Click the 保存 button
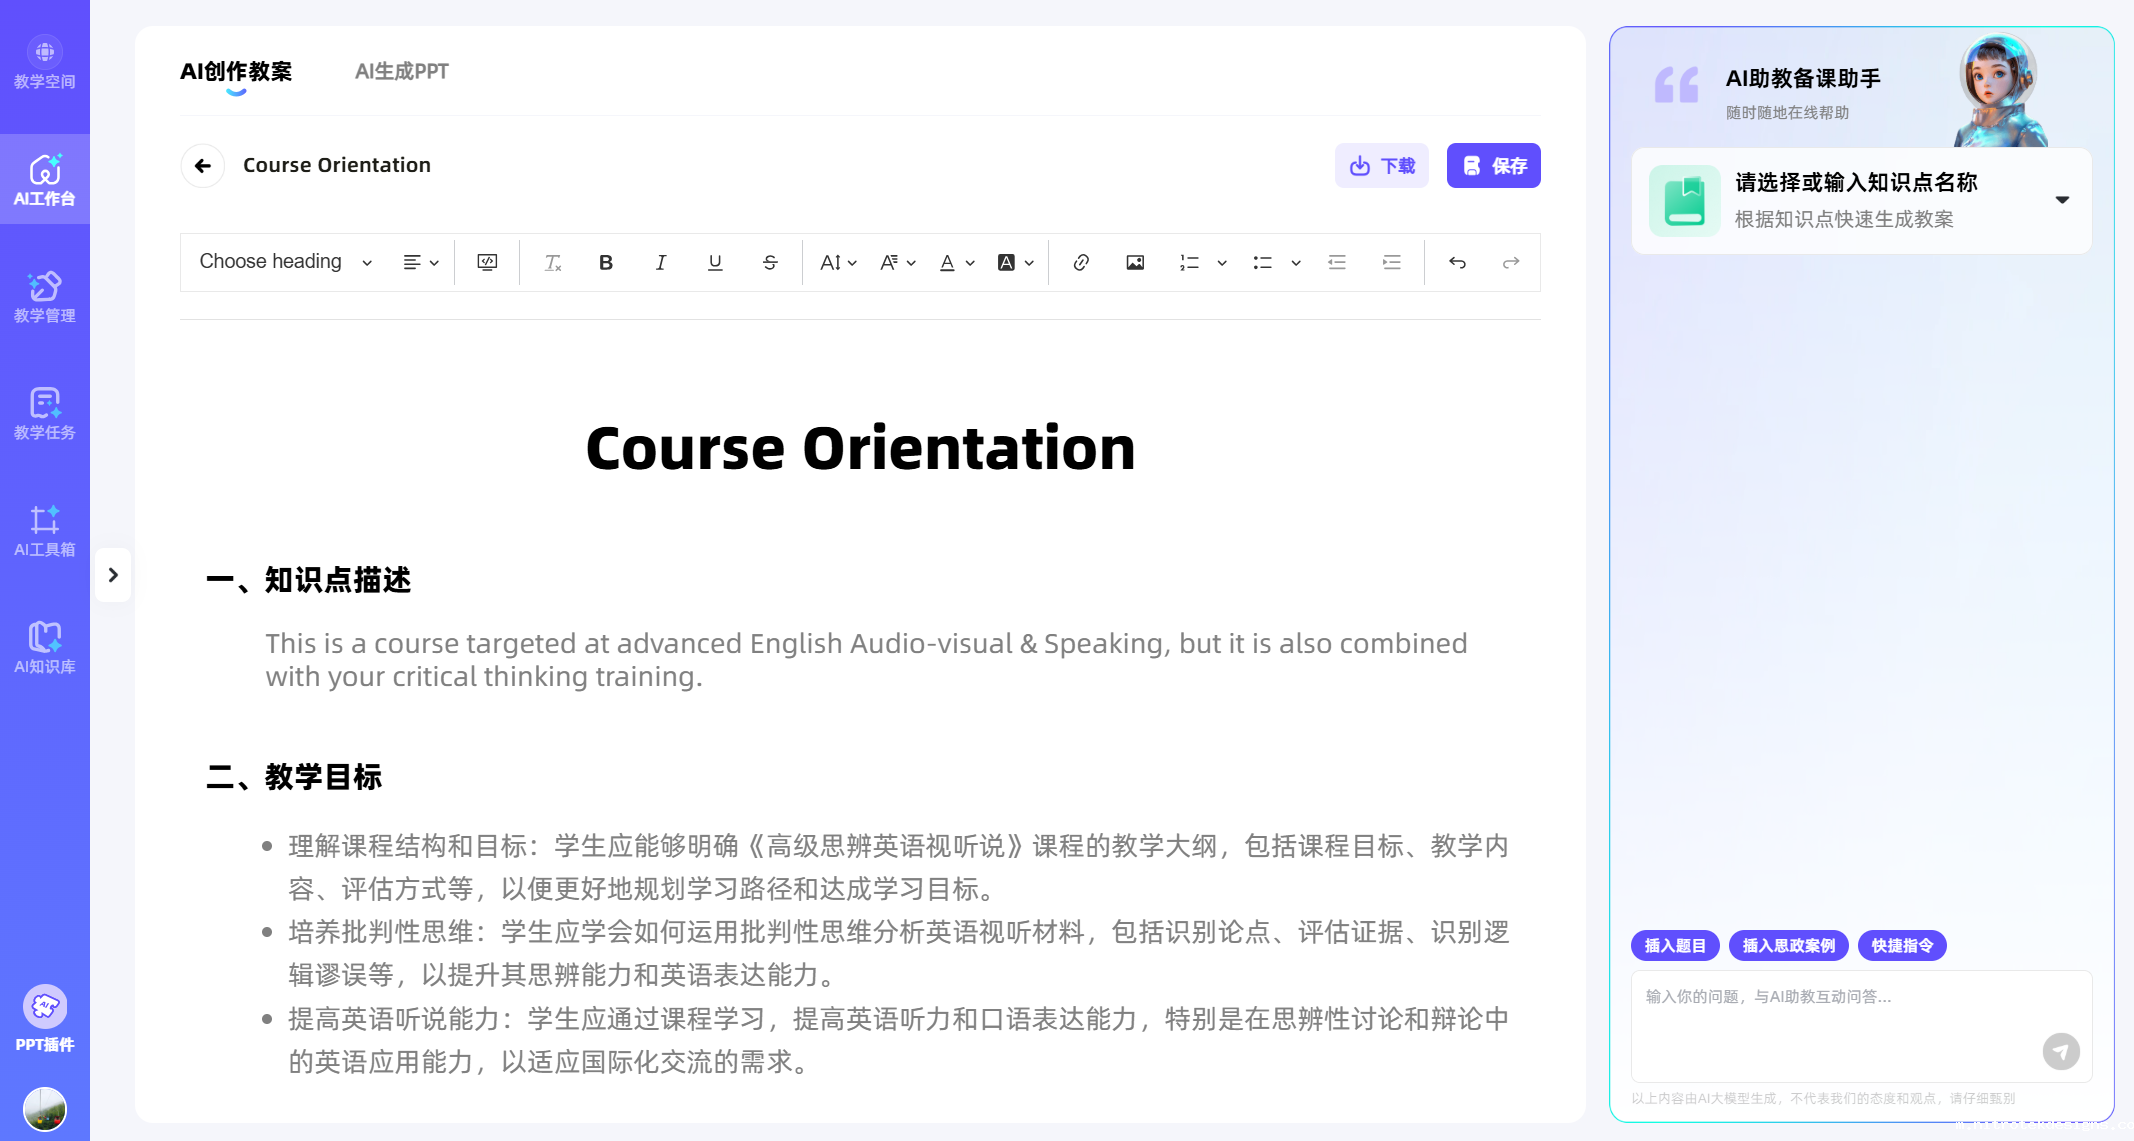The width and height of the screenshot is (2134, 1141). (1493, 166)
